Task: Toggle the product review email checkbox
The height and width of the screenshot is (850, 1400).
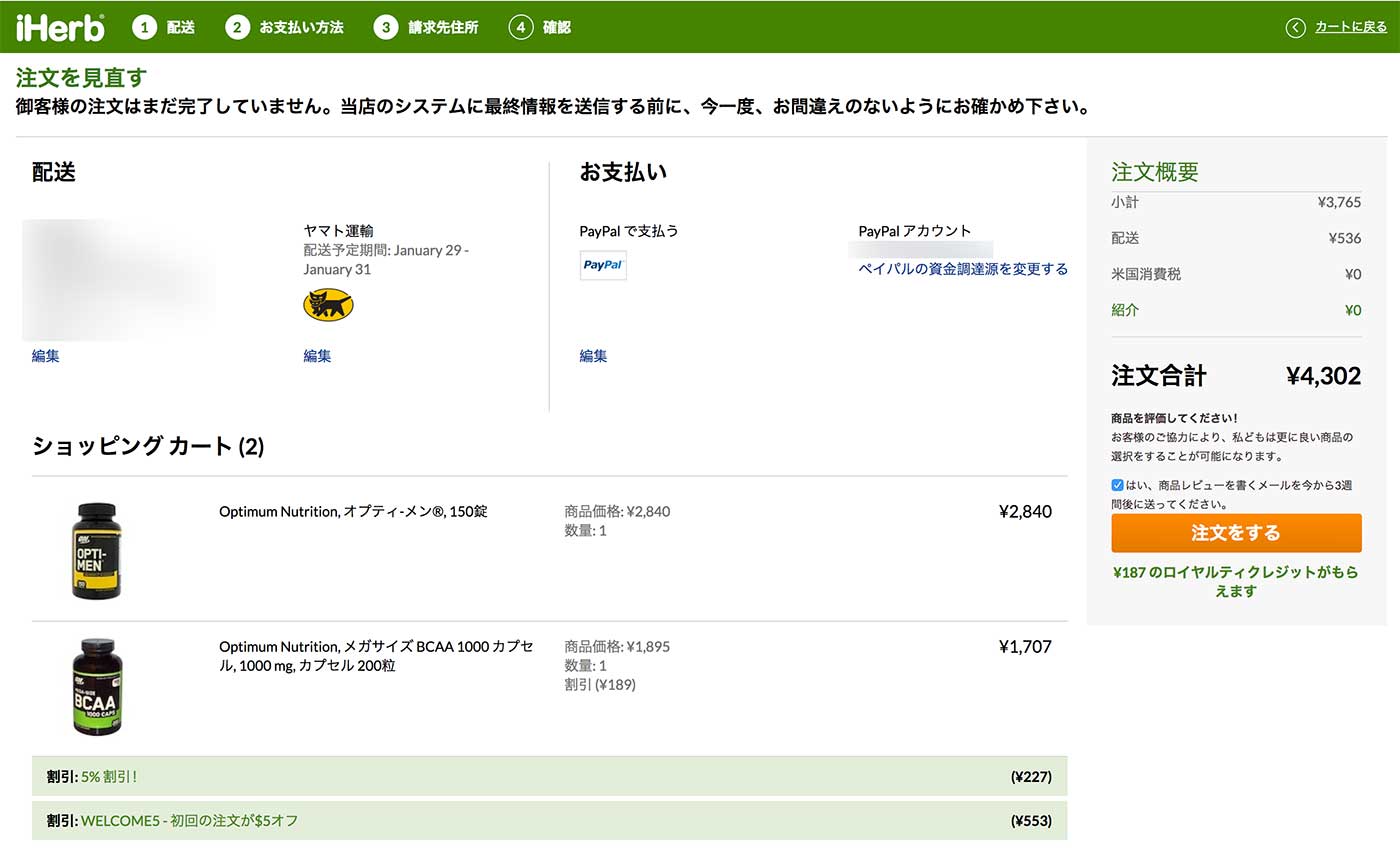Action: coord(1117,485)
